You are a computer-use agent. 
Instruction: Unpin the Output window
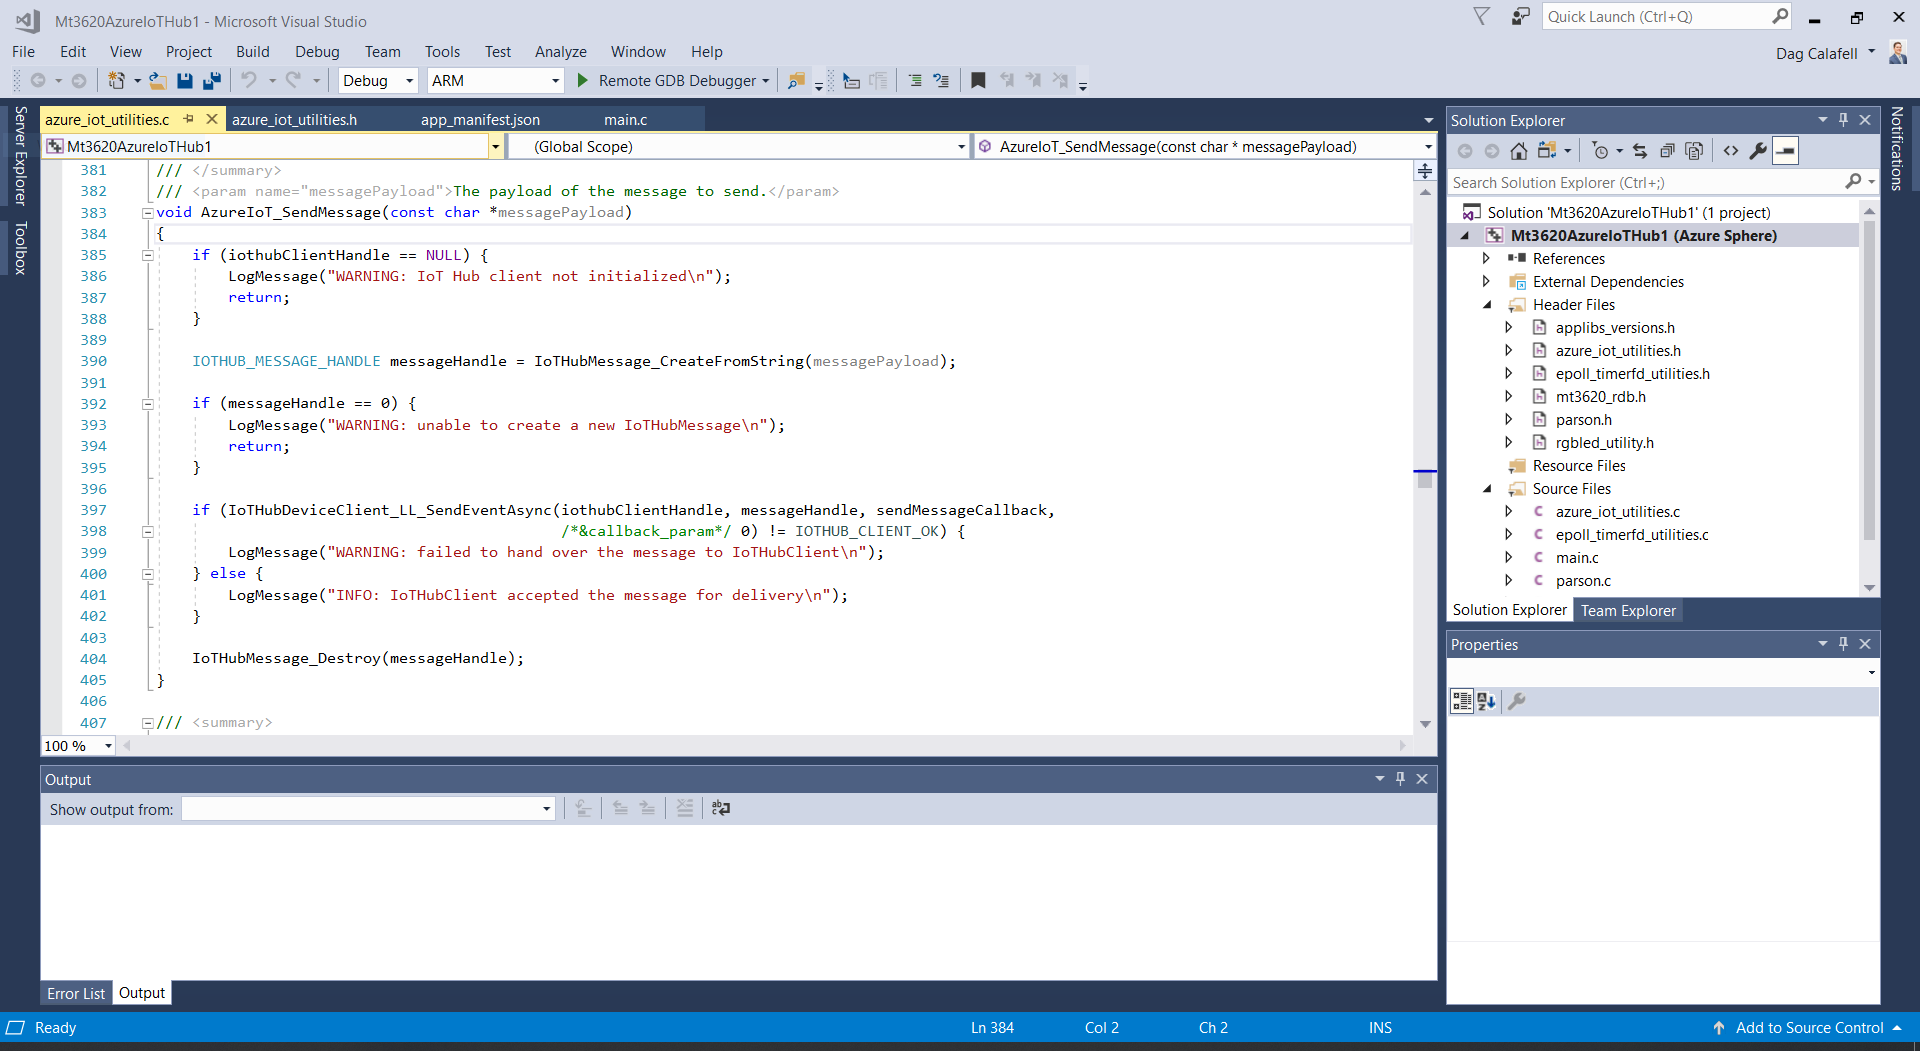tap(1399, 779)
